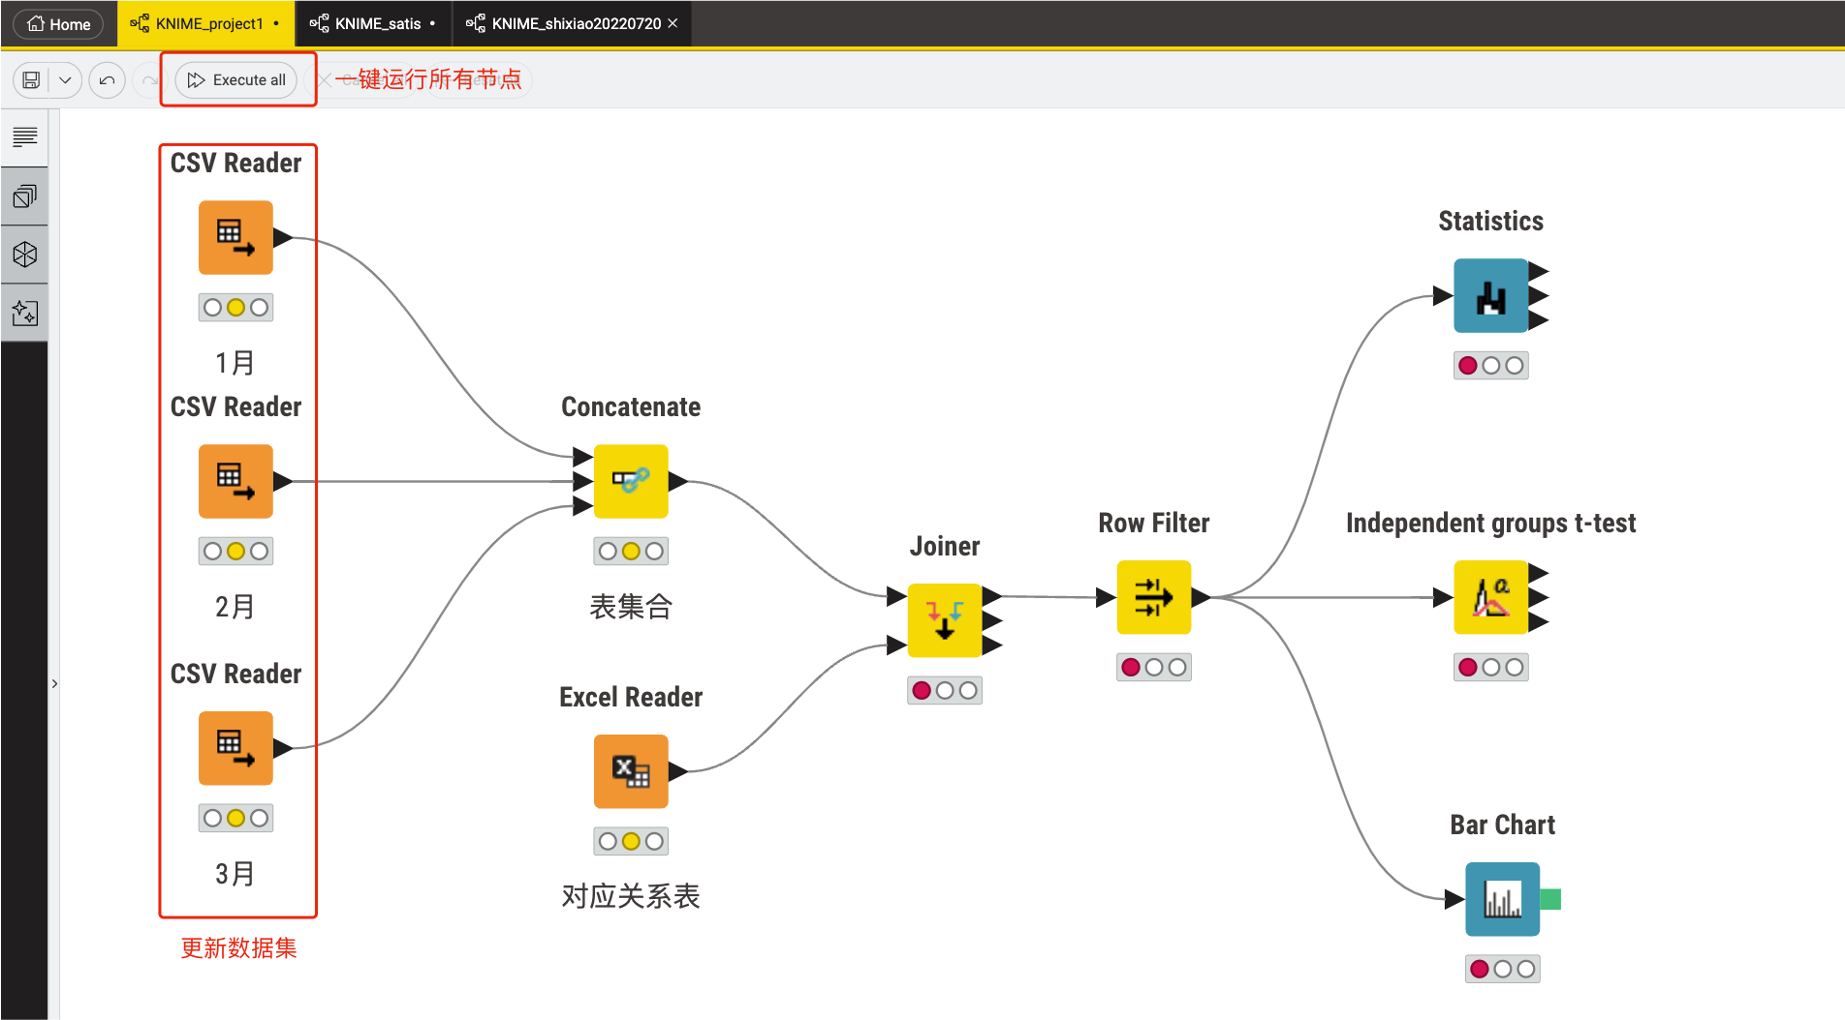Switch to the KNIME_satis tab
This screenshot has height=1020, width=1845.
pyautogui.click(x=373, y=23)
